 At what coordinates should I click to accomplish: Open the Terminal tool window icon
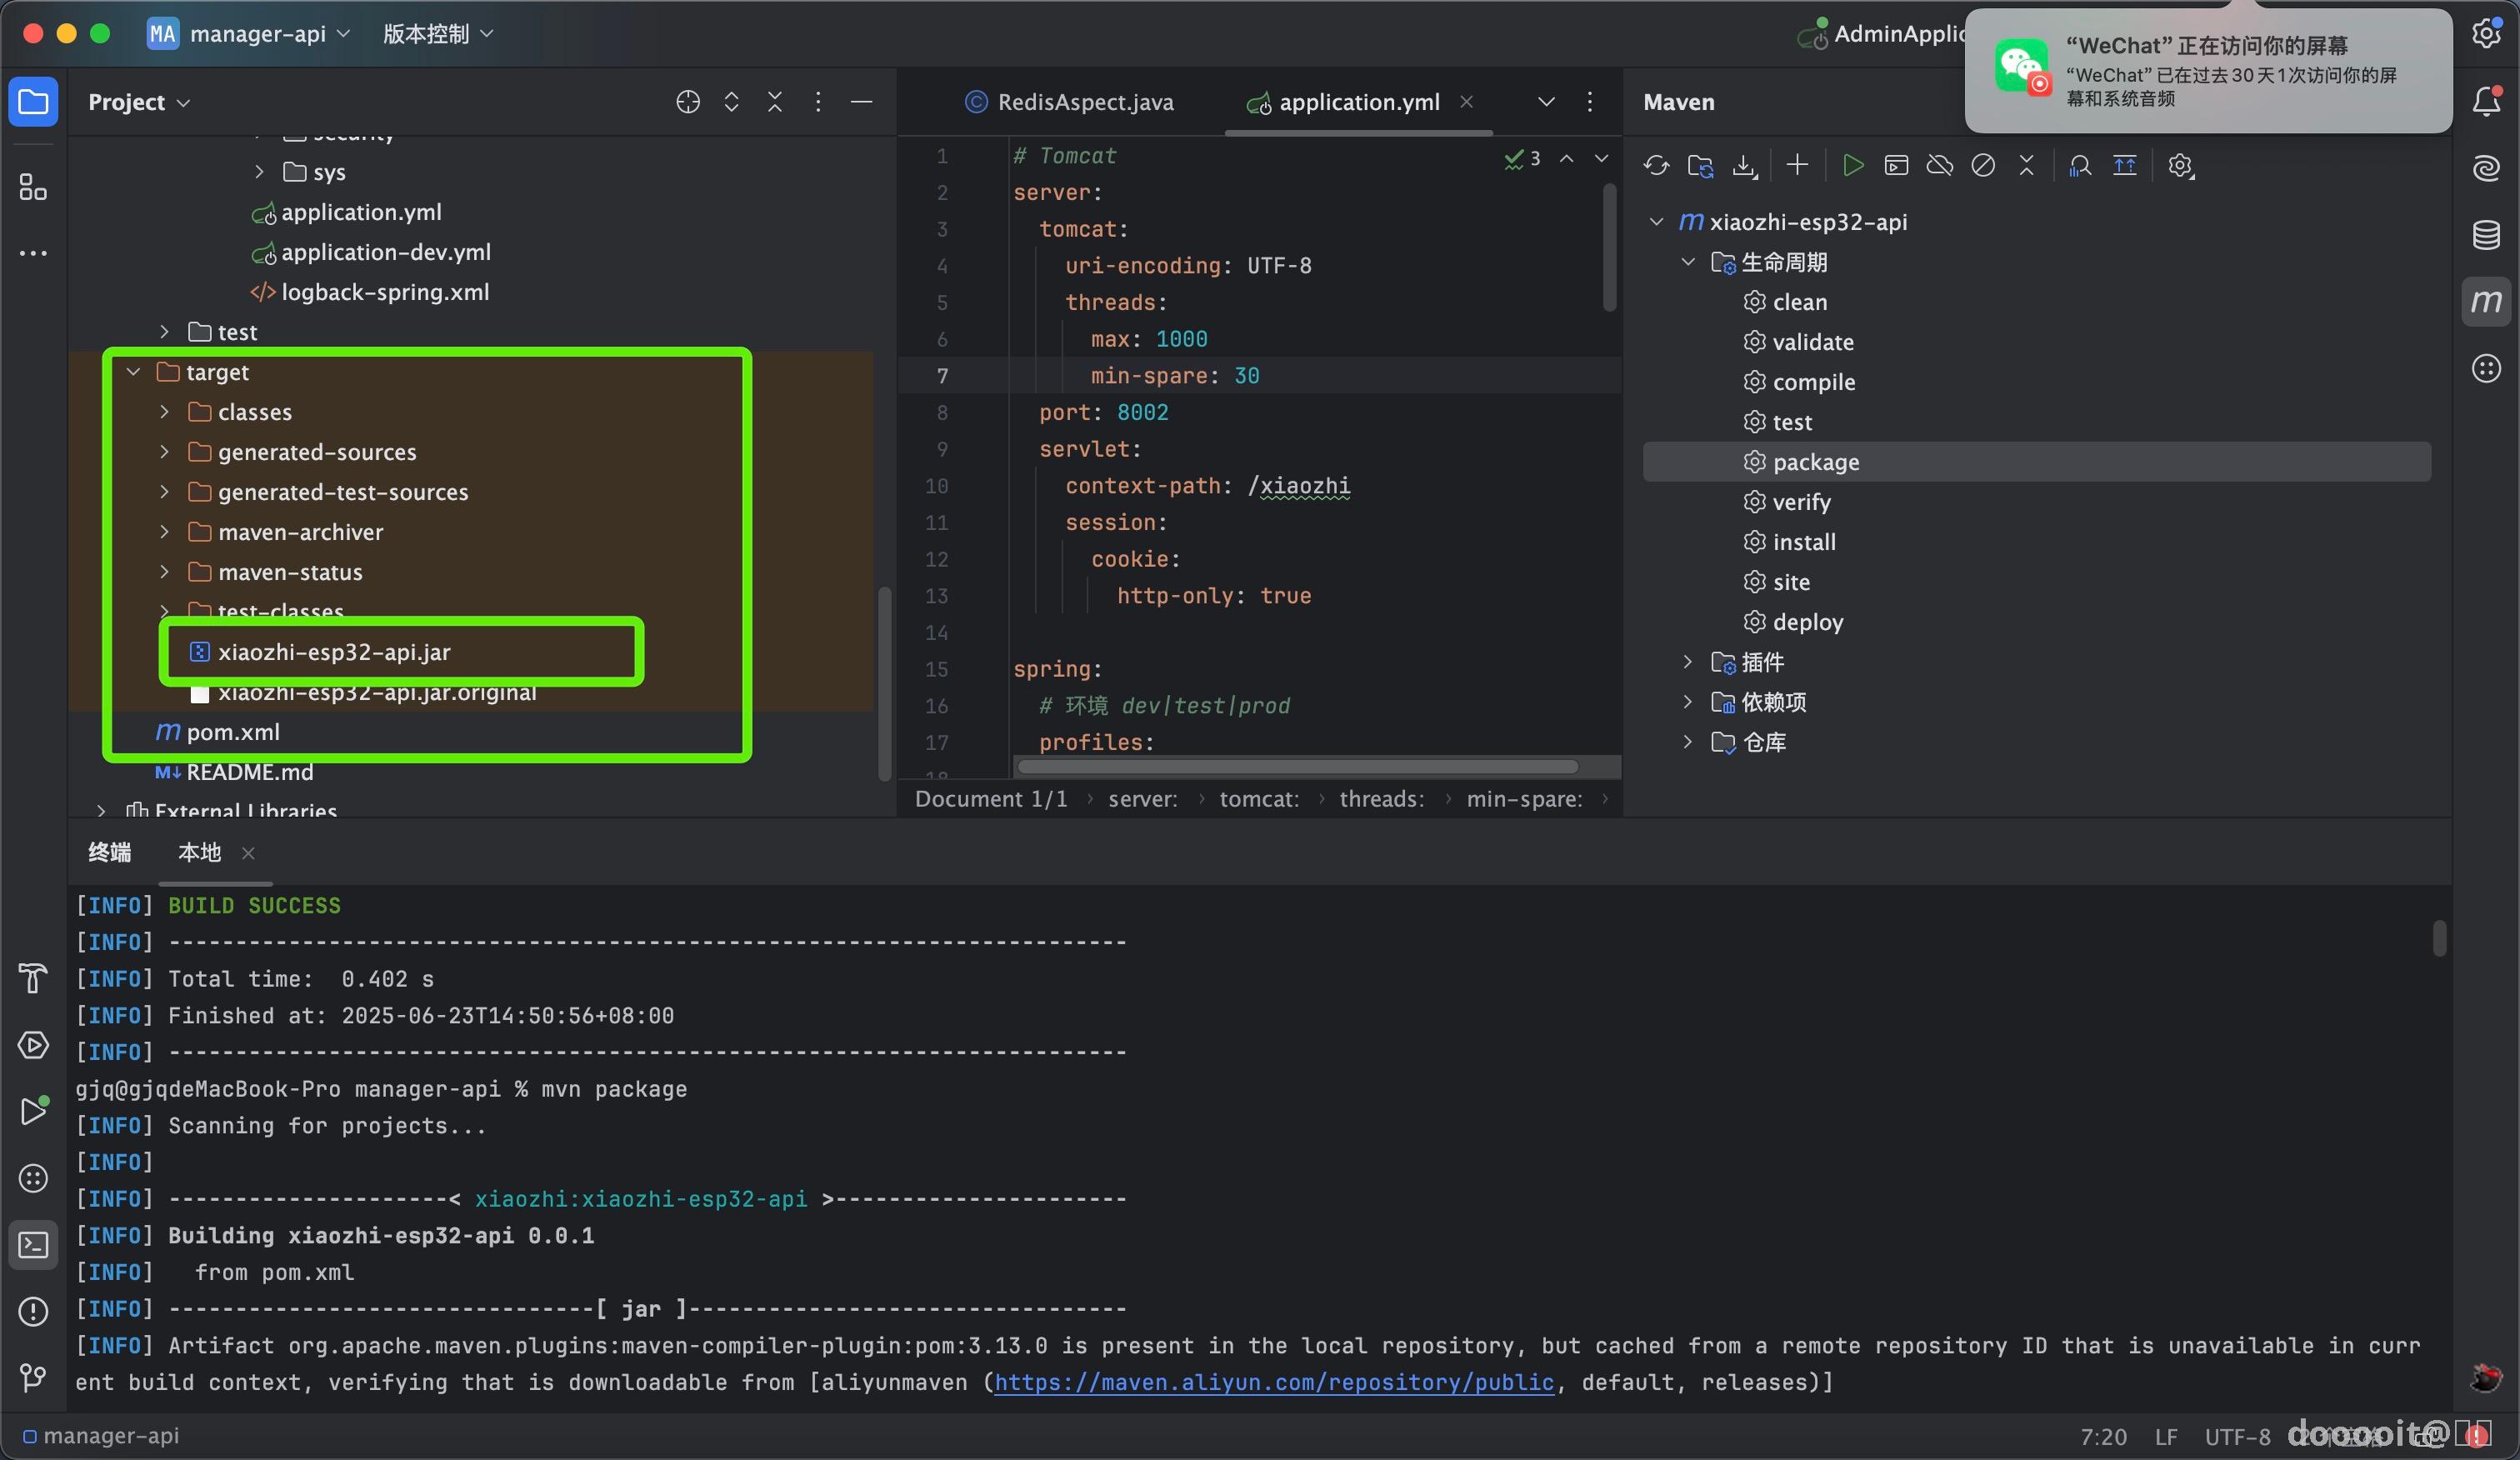pos(33,1245)
